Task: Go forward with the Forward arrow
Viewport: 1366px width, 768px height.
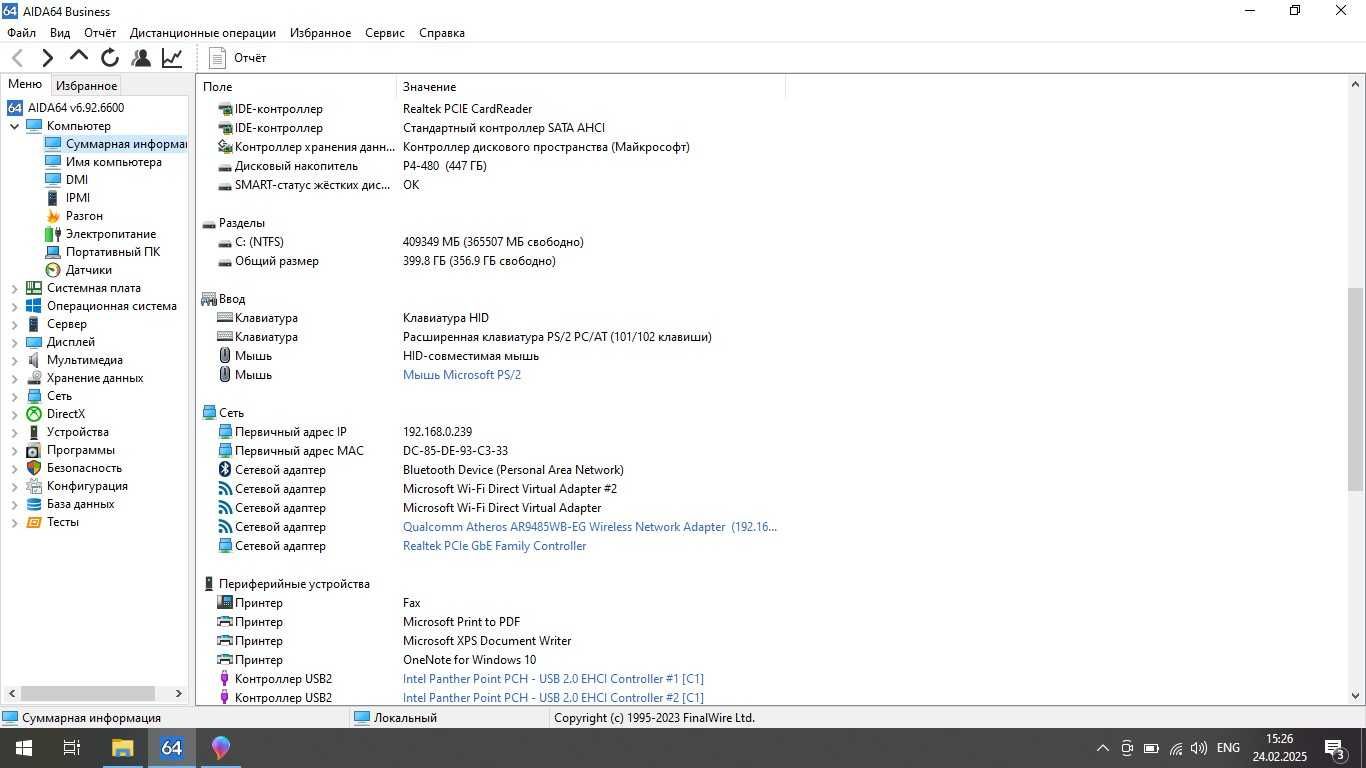Action: pyautogui.click(x=47, y=58)
